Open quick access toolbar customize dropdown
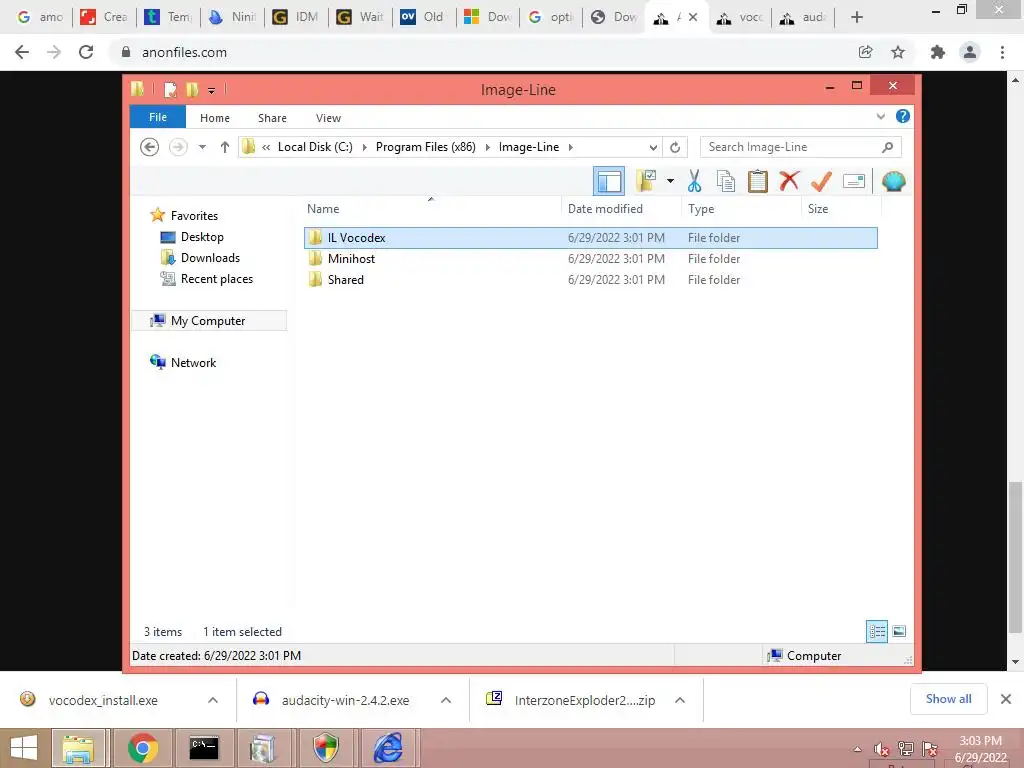Viewport: 1024px width, 768px height. 212,90
